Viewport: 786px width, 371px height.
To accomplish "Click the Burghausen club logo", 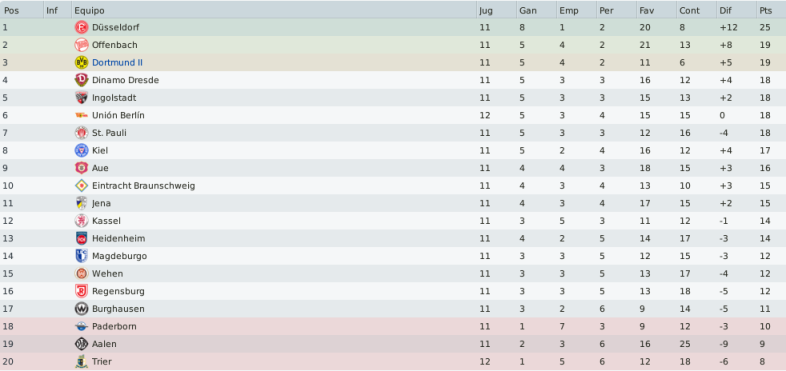I will (x=81, y=309).
